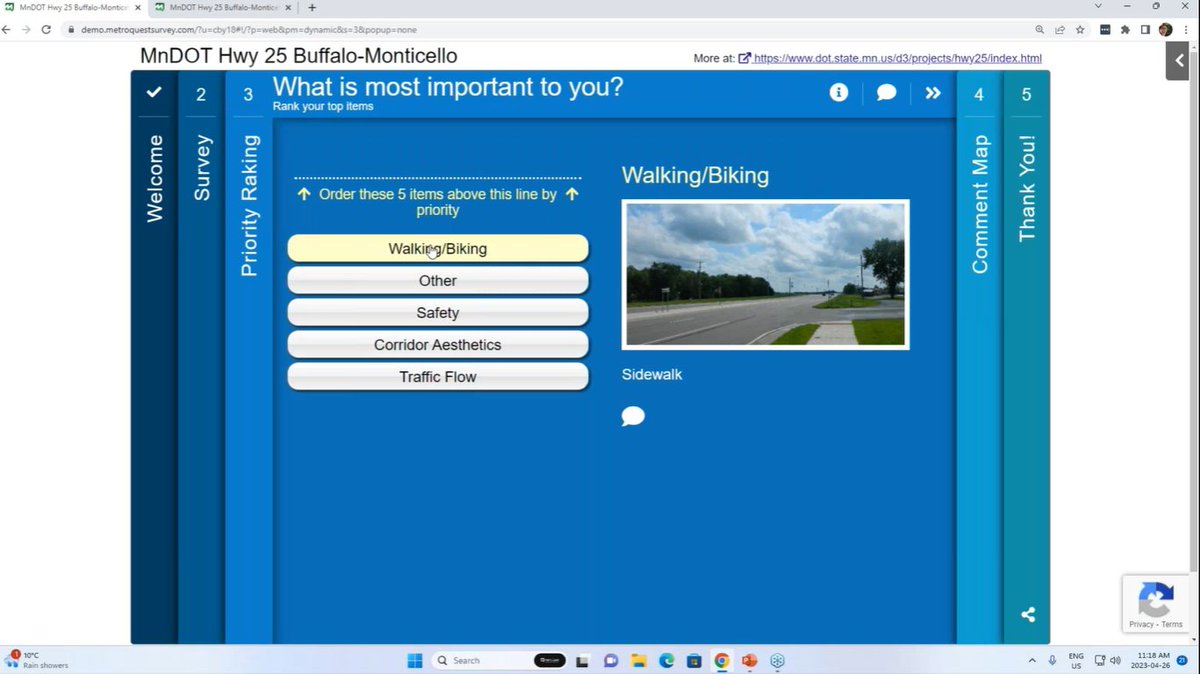
Task: Select the Traffic Flow priority item
Action: pos(438,376)
